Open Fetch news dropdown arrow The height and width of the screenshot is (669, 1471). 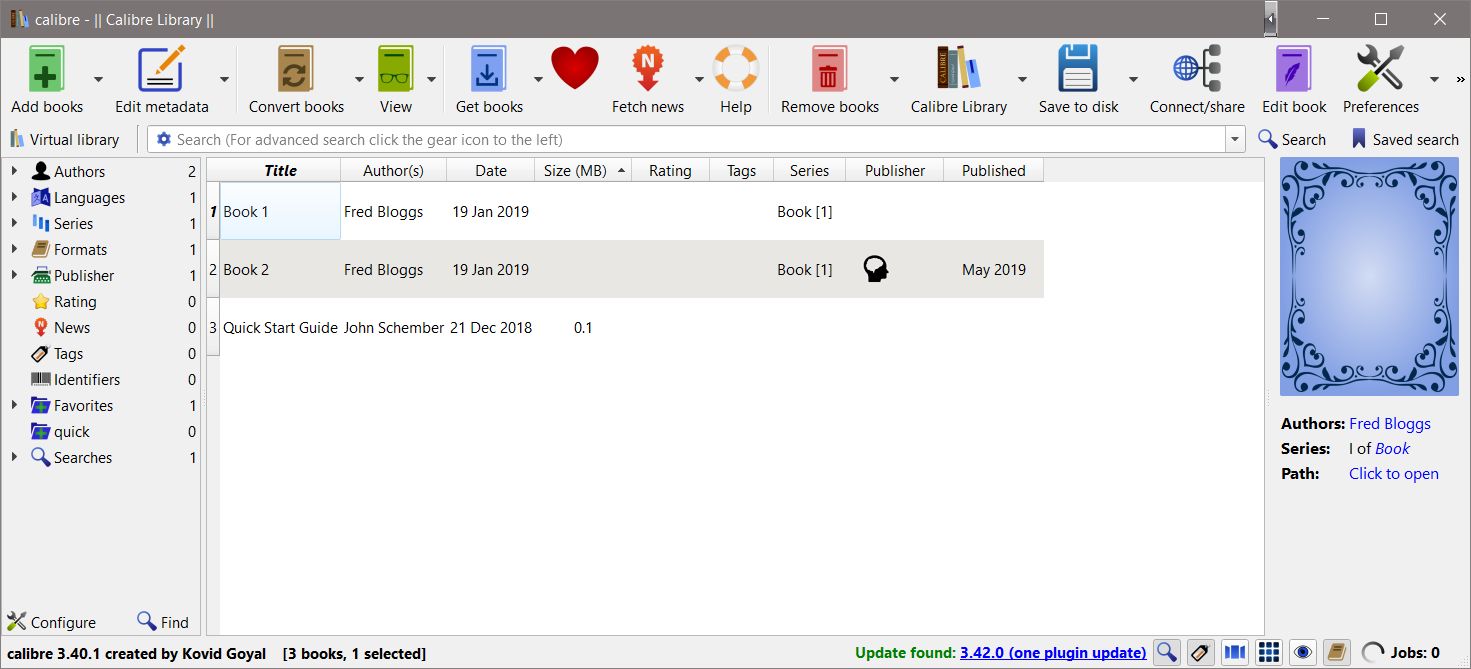click(699, 80)
